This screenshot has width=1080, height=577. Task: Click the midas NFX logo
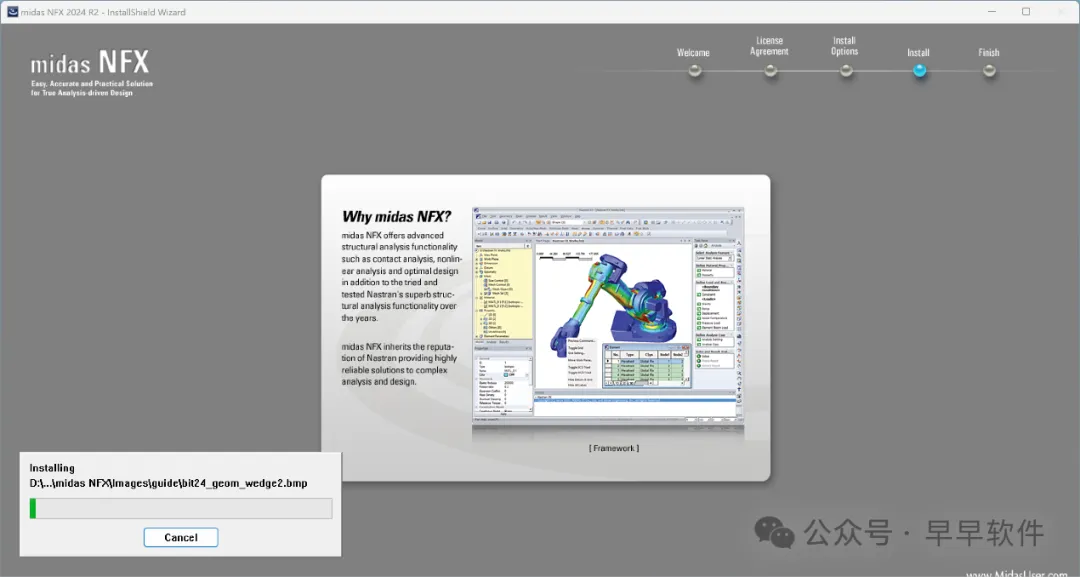pyautogui.click(x=90, y=63)
